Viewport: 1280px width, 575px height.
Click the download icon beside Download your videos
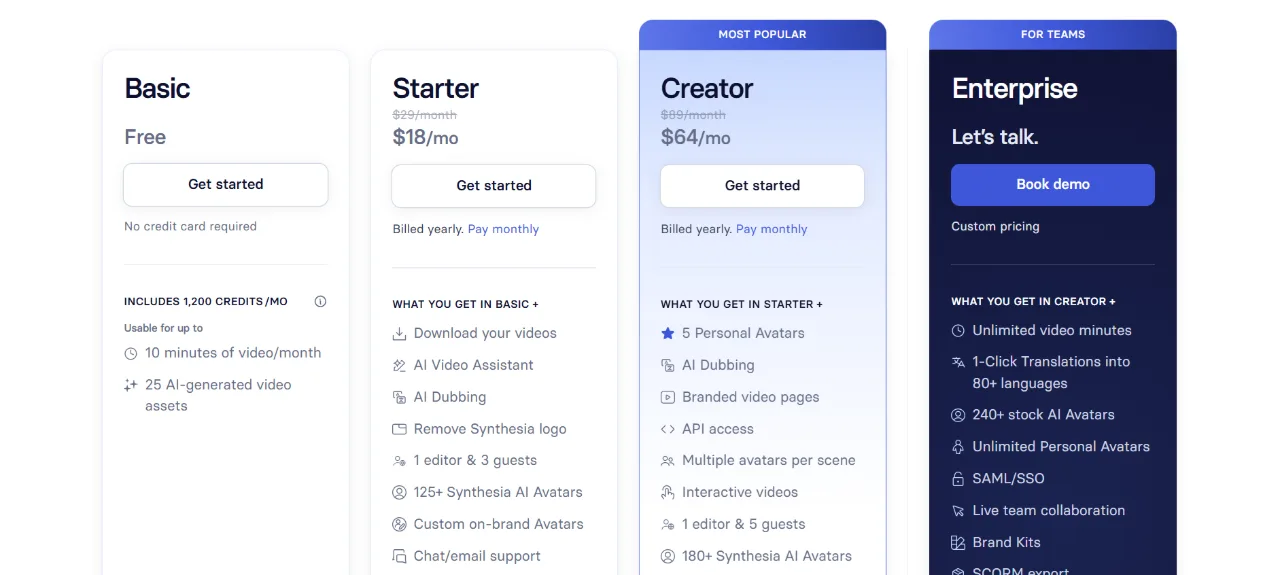399,334
